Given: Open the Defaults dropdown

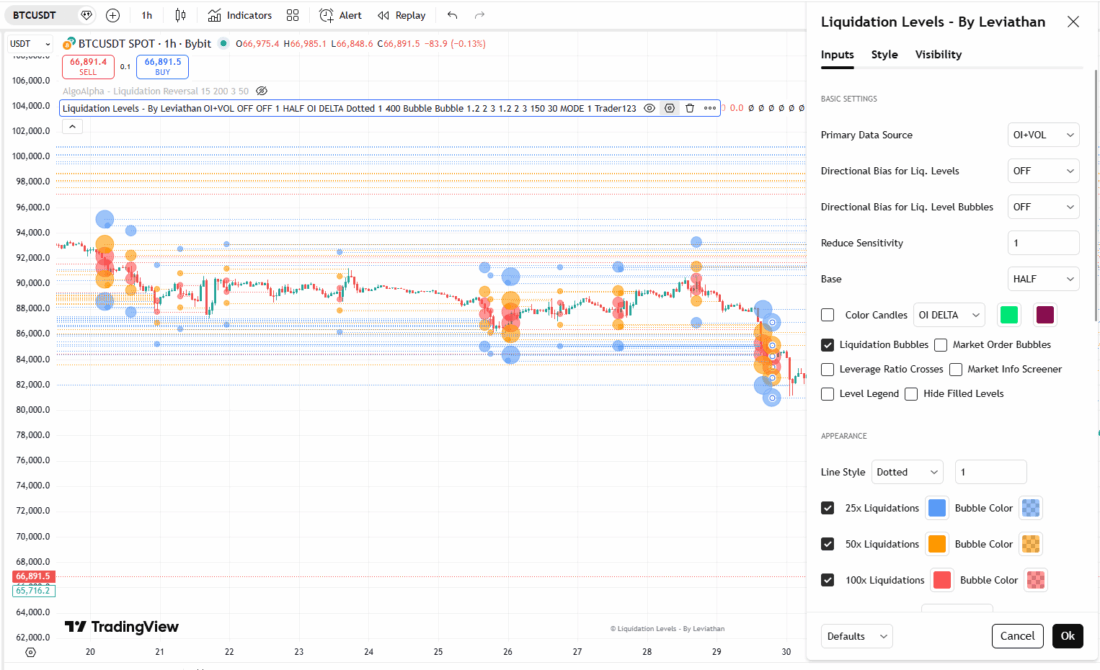Looking at the screenshot, I should pyautogui.click(x=857, y=636).
